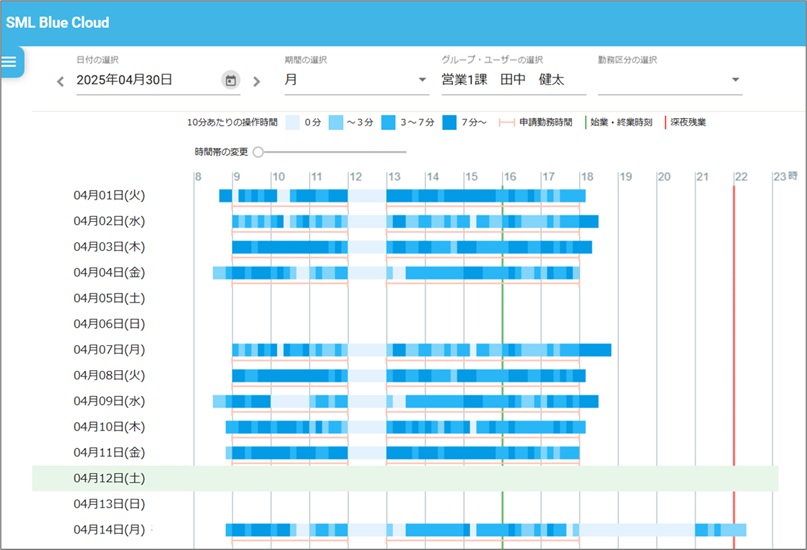Select the highlighted 04月12日(土) row

click(405, 478)
